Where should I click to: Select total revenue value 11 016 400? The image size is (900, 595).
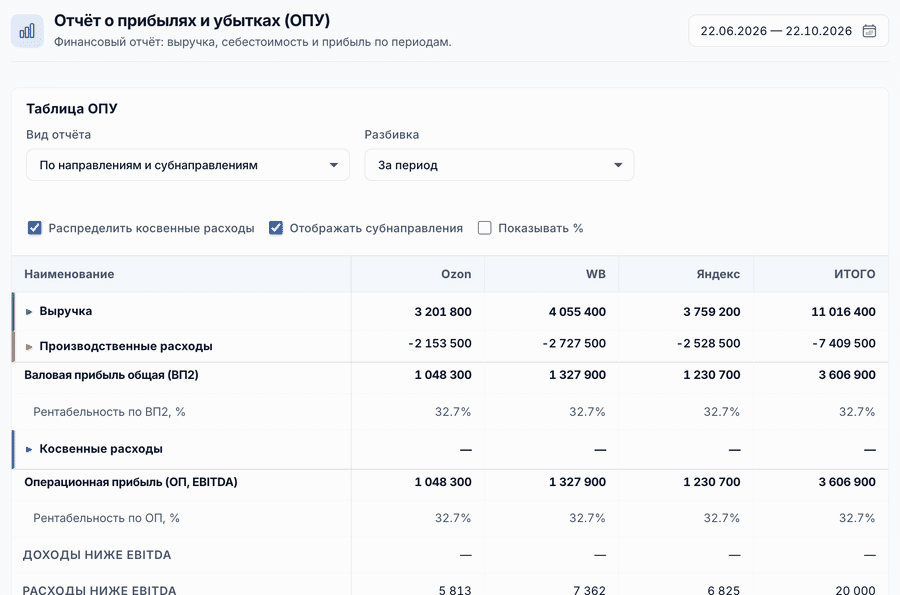click(x=843, y=312)
